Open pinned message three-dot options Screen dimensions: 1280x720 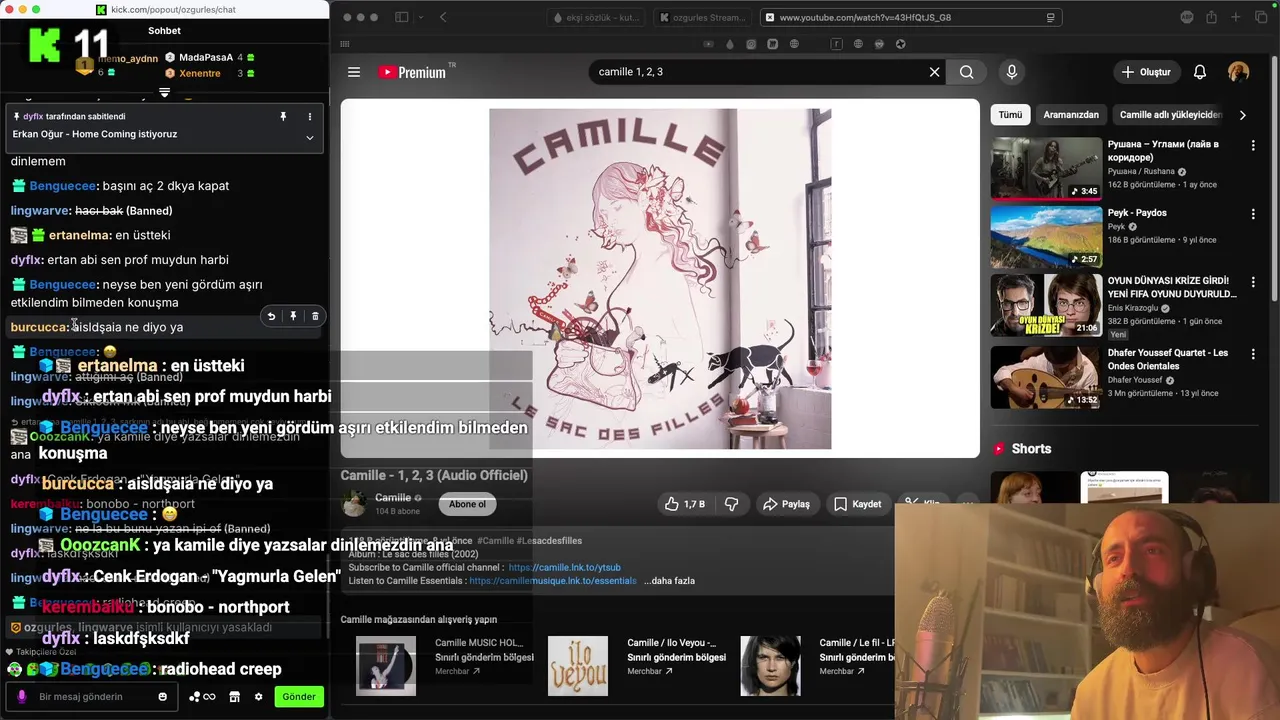coord(309,116)
